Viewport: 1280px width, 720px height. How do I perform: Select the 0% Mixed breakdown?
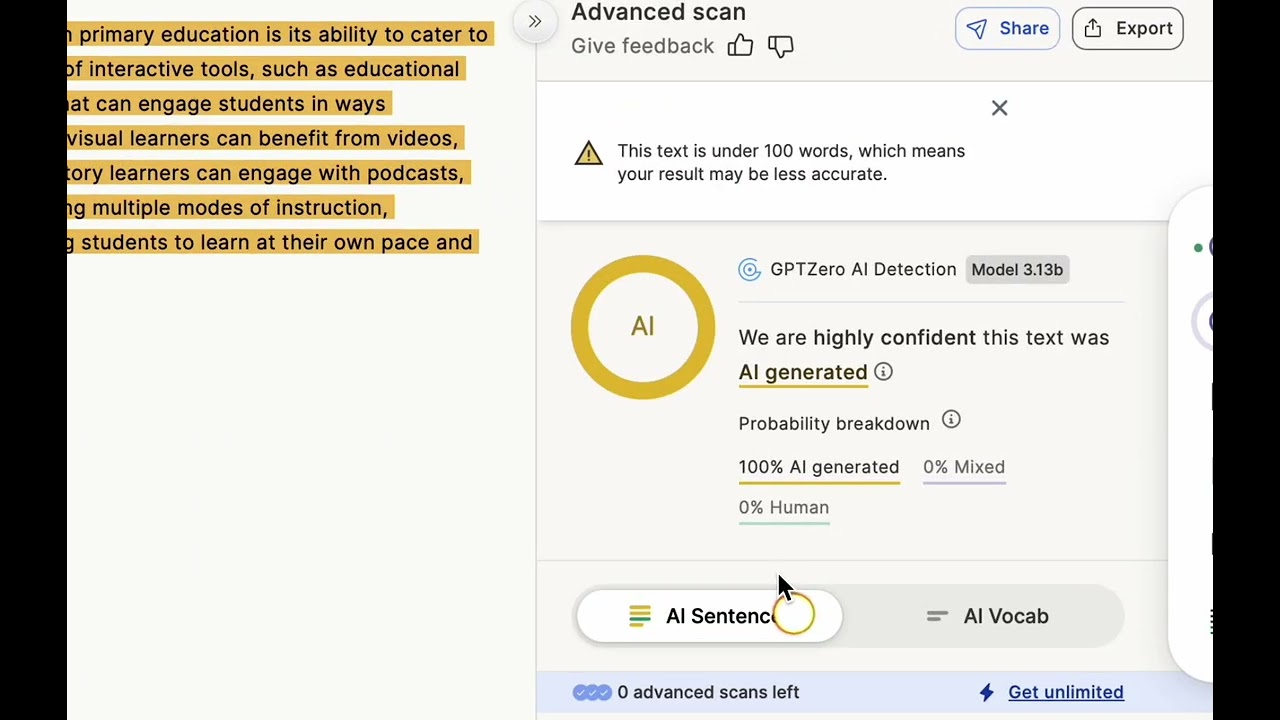(964, 468)
